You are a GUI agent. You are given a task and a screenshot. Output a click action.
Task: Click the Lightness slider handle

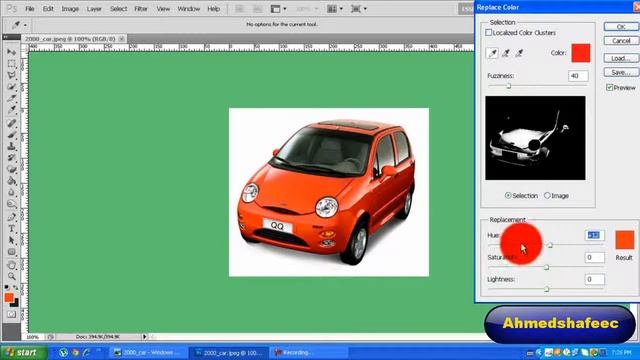(547, 289)
